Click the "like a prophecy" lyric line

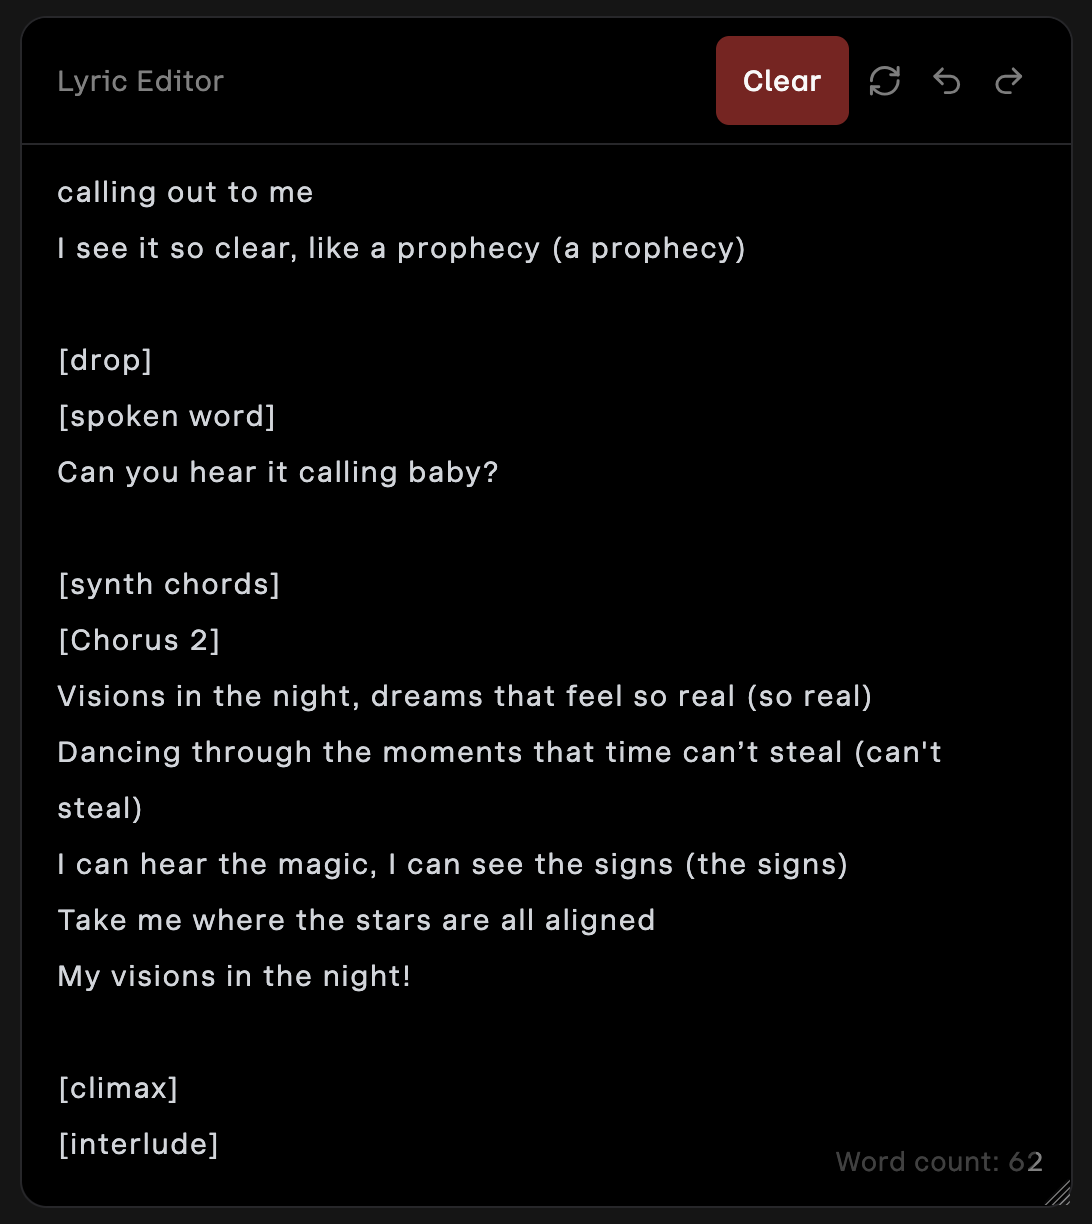click(x=401, y=248)
